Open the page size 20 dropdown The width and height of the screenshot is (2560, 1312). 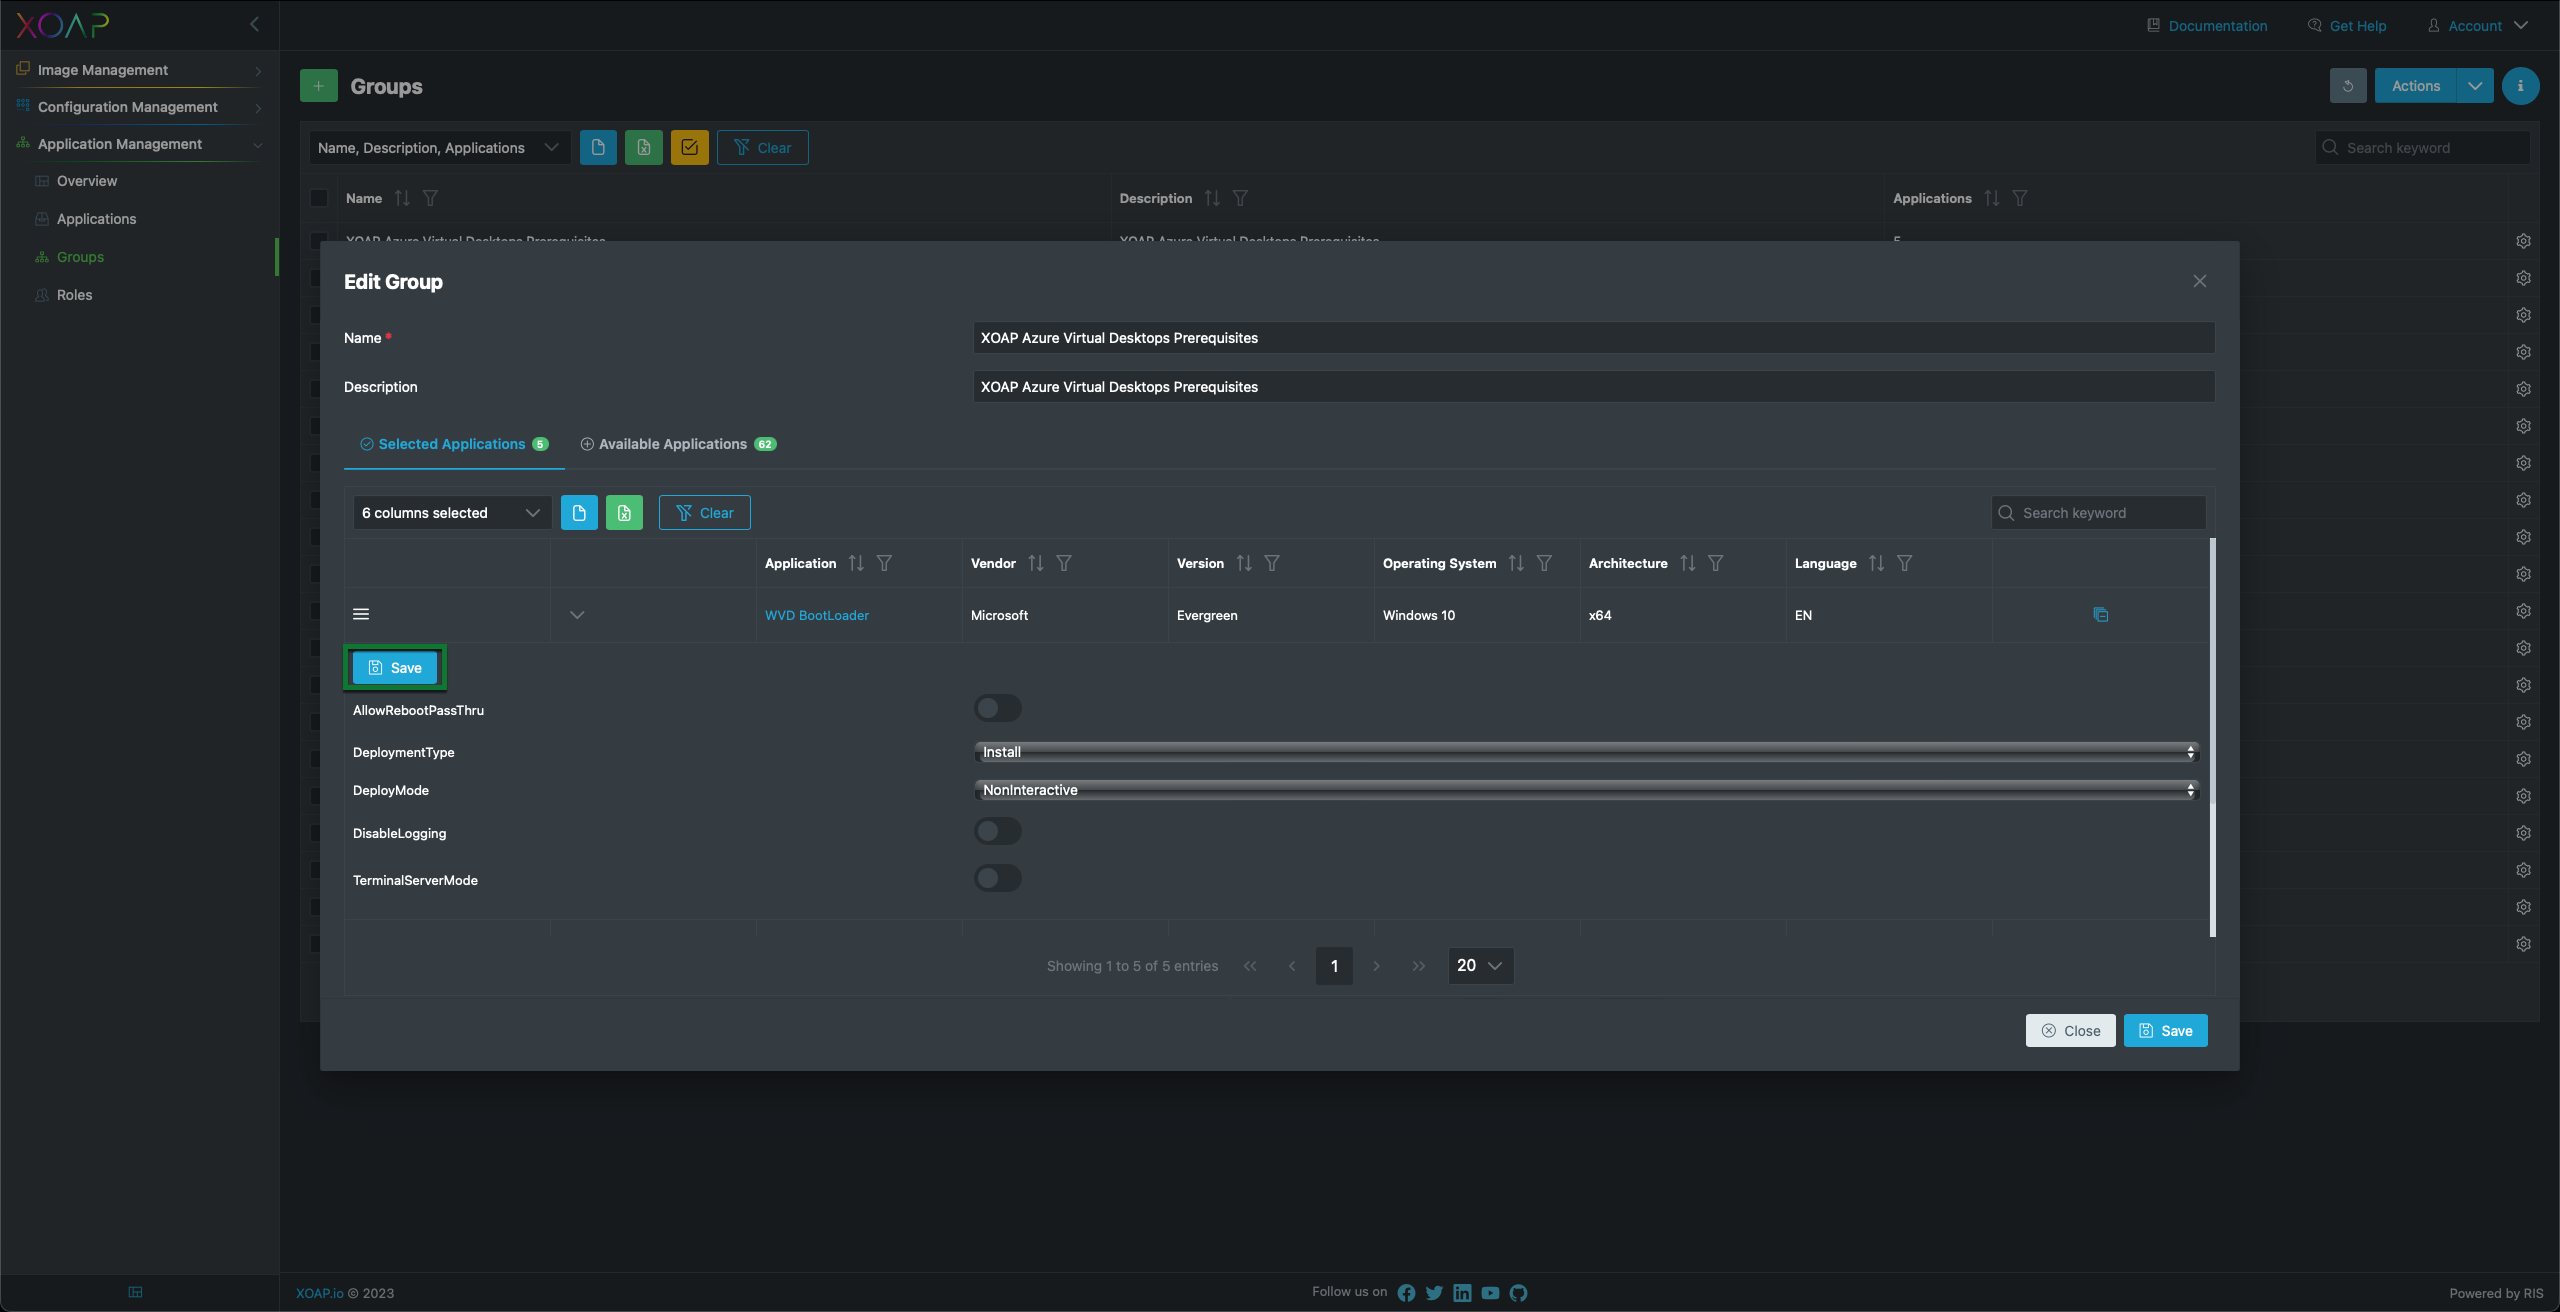[1480, 965]
